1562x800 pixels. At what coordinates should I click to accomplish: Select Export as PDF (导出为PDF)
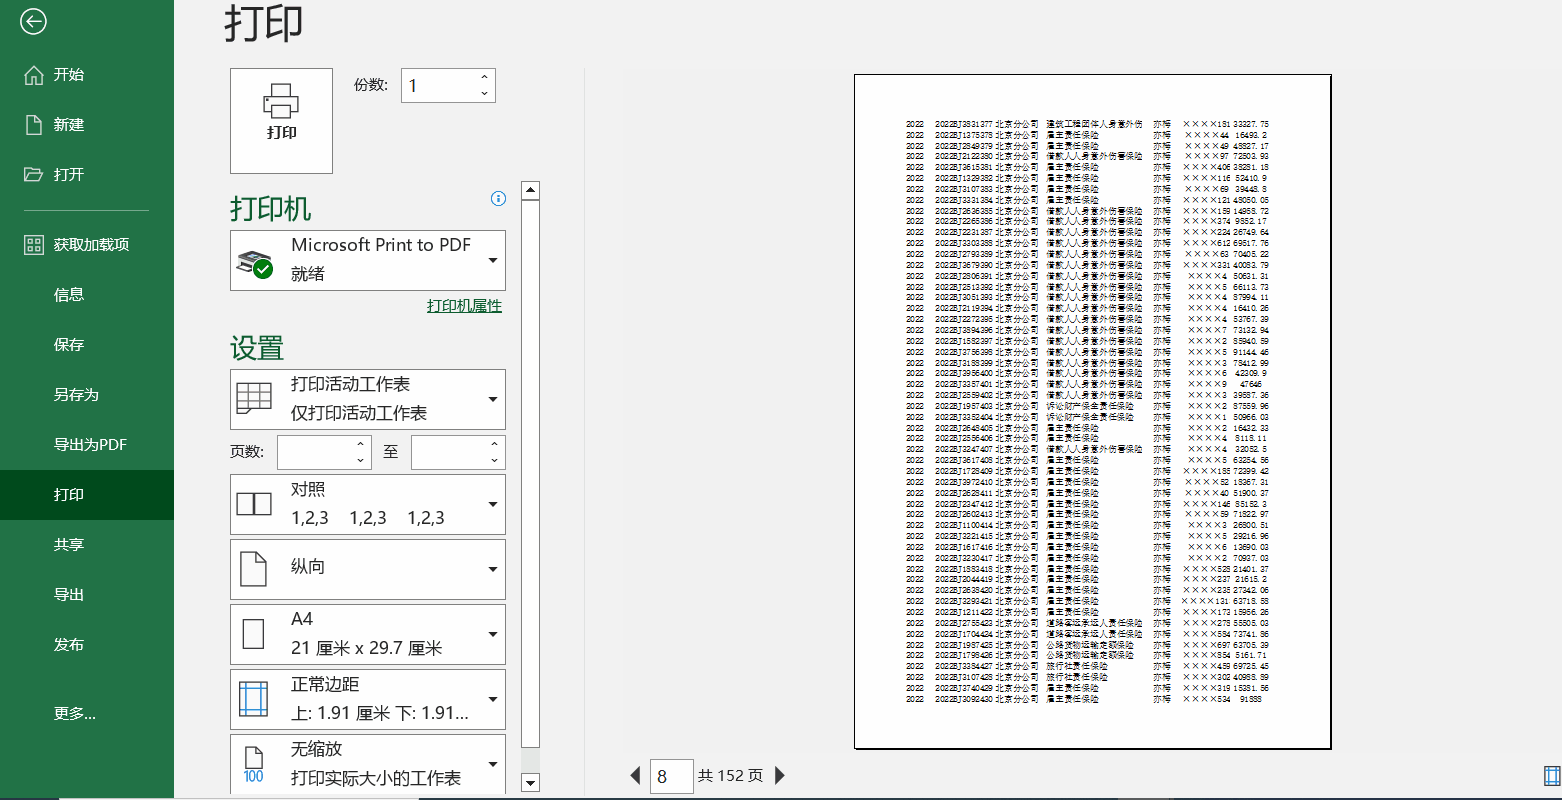[x=90, y=445]
